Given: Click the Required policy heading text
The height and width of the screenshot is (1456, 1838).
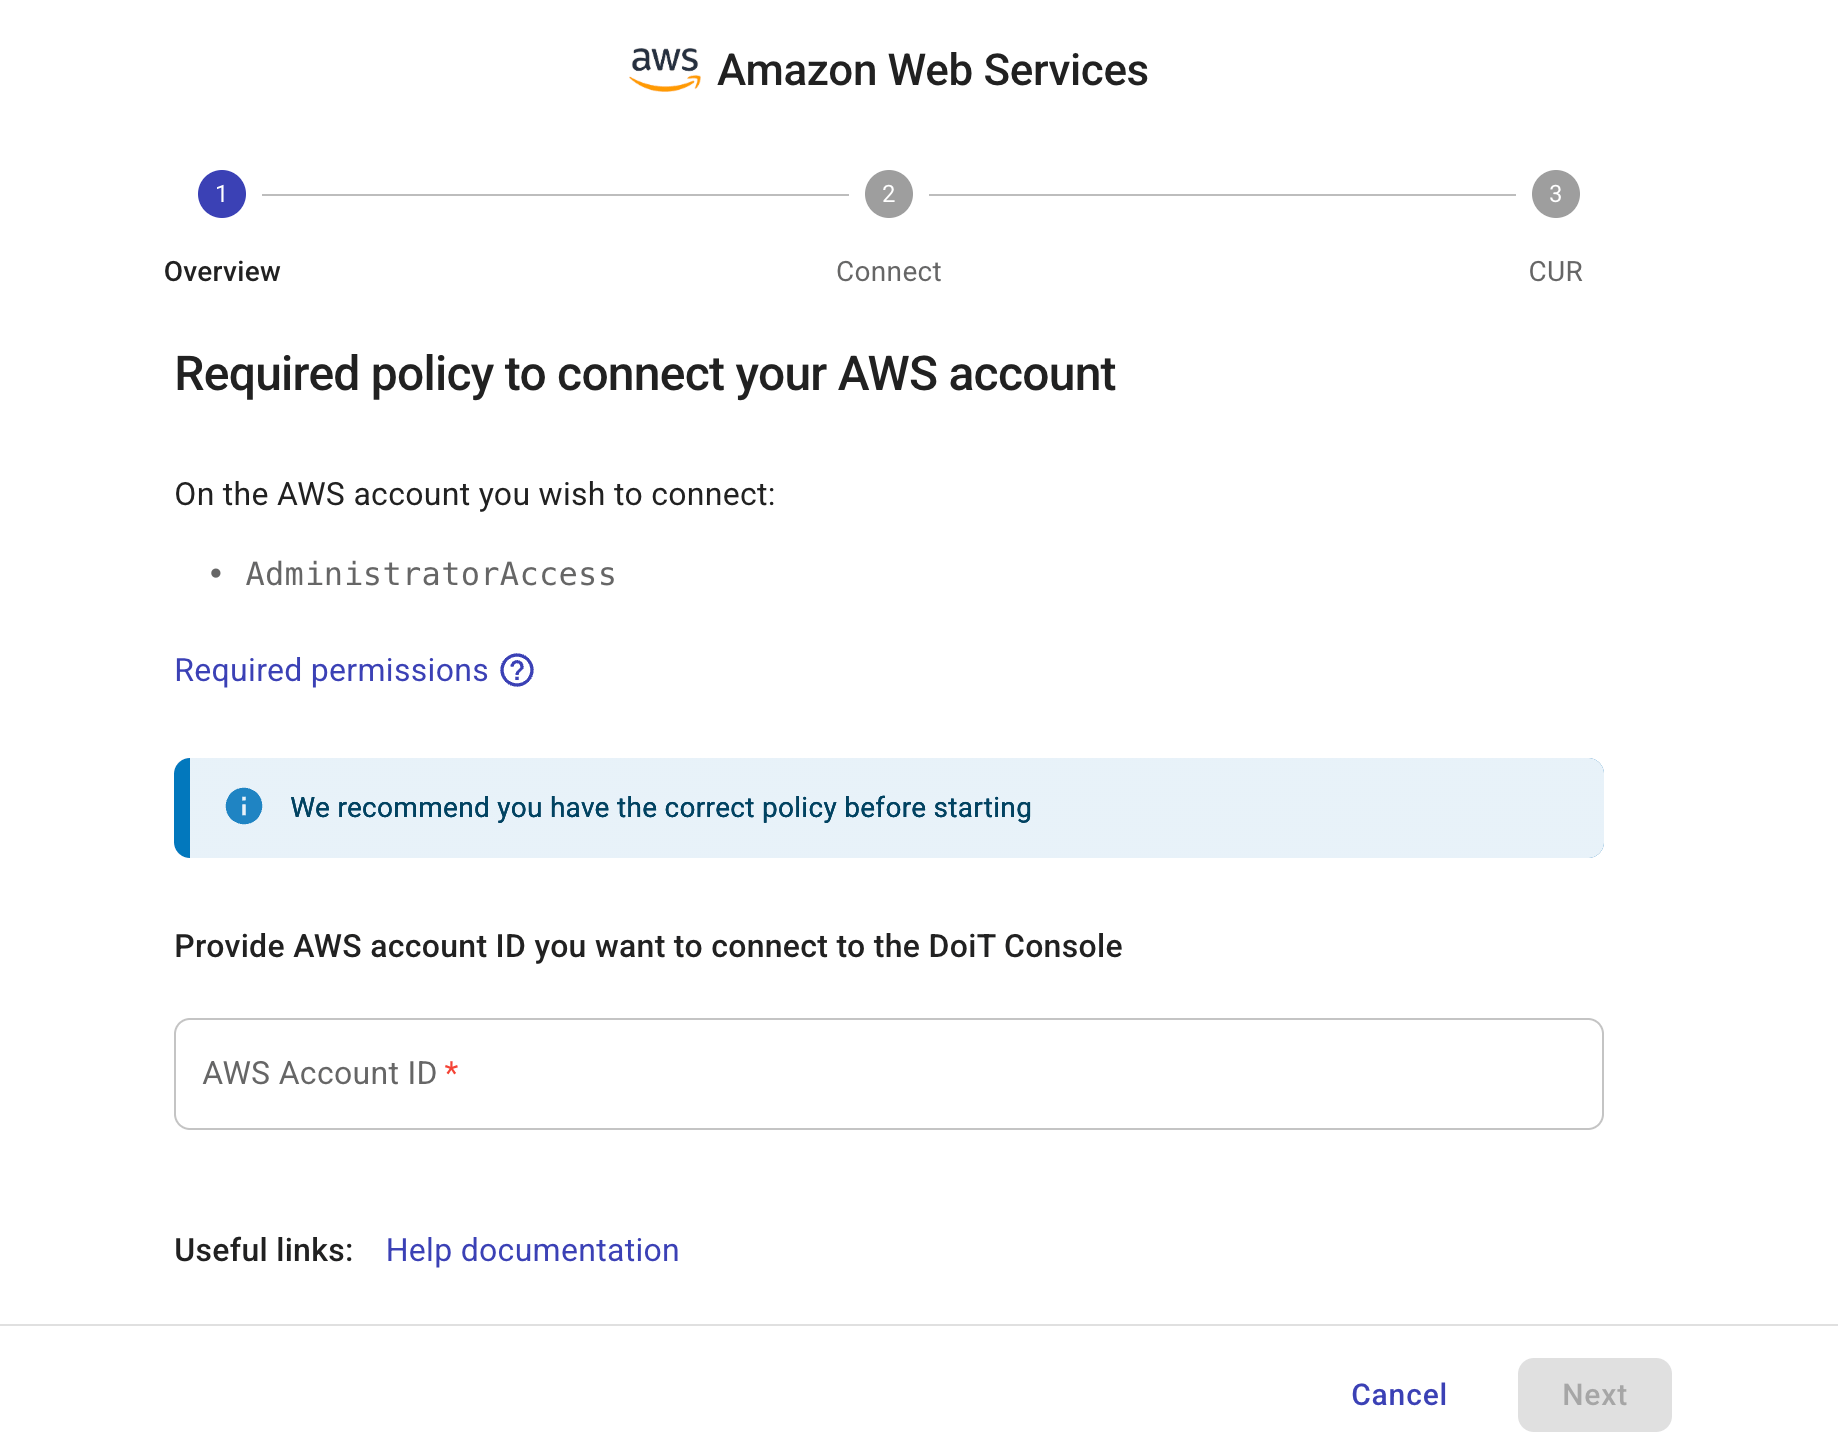Looking at the screenshot, I should (x=645, y=375).
